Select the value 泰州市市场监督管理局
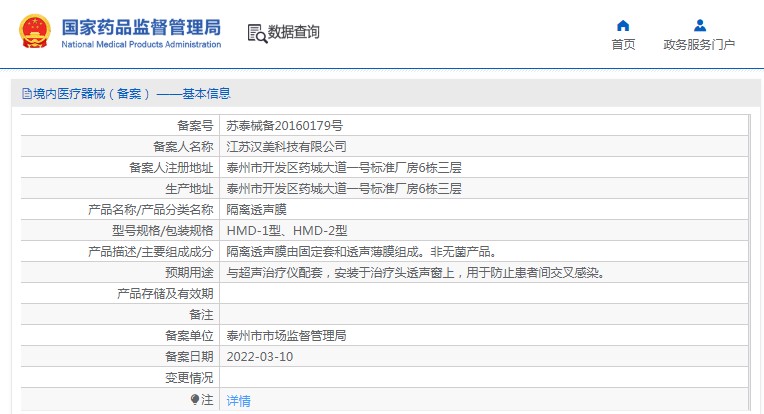 pyautogui.click(x=286, y=336)
